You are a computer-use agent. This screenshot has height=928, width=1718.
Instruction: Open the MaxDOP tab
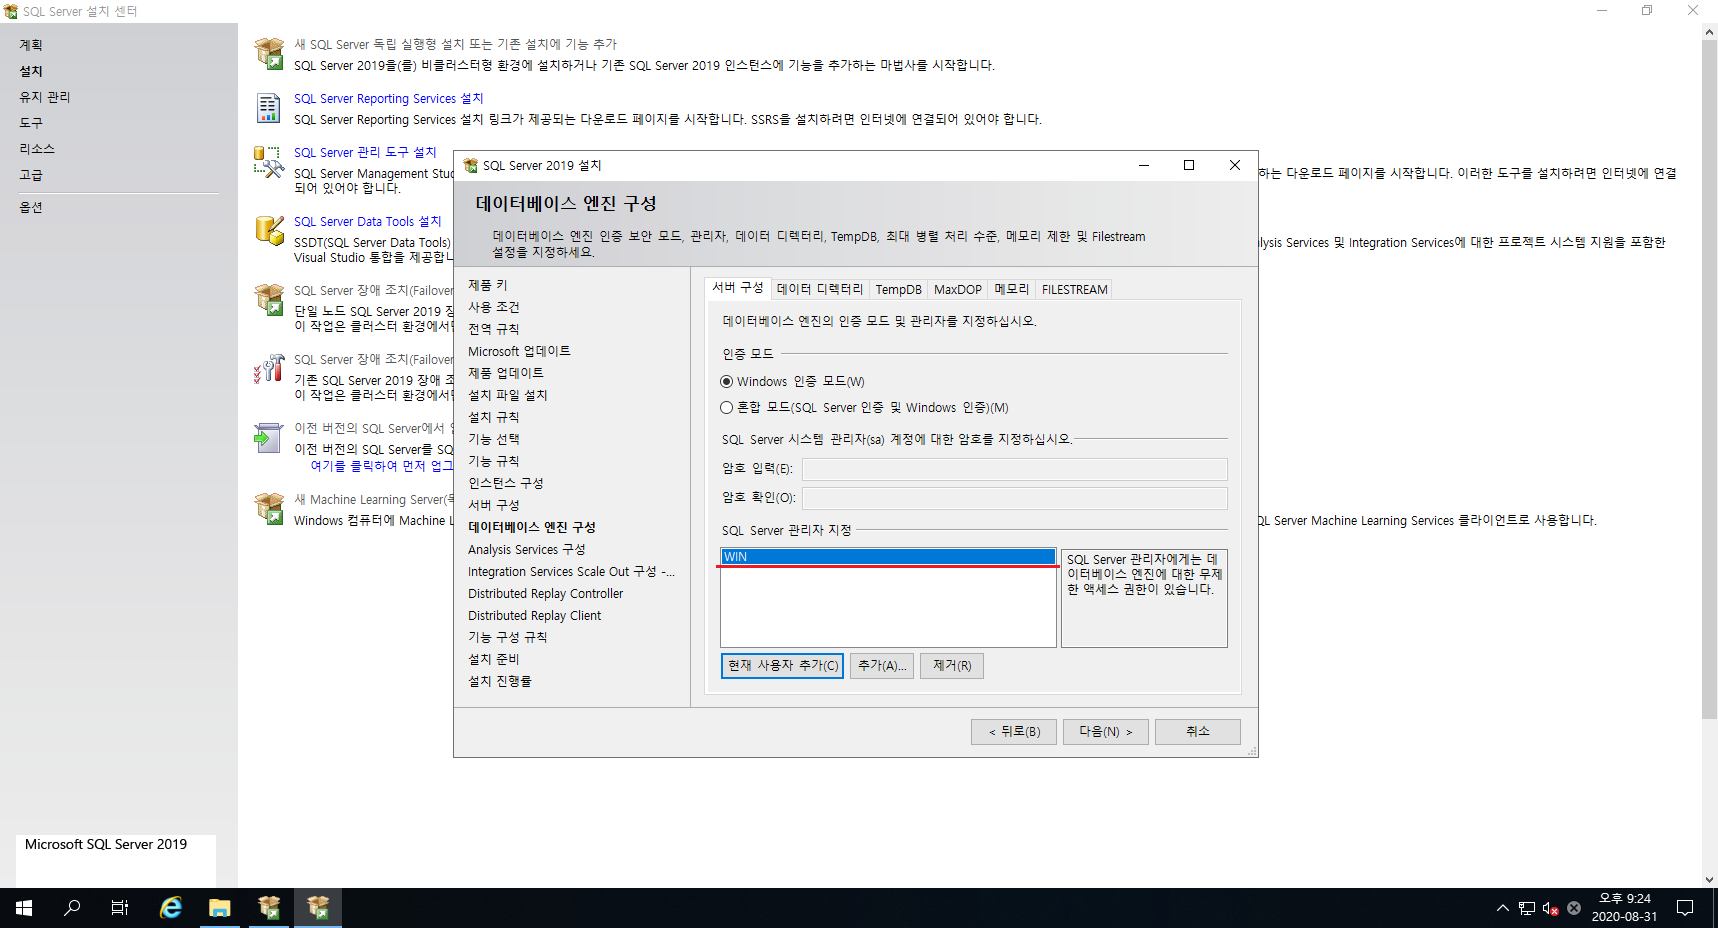(x=957, y=289)
